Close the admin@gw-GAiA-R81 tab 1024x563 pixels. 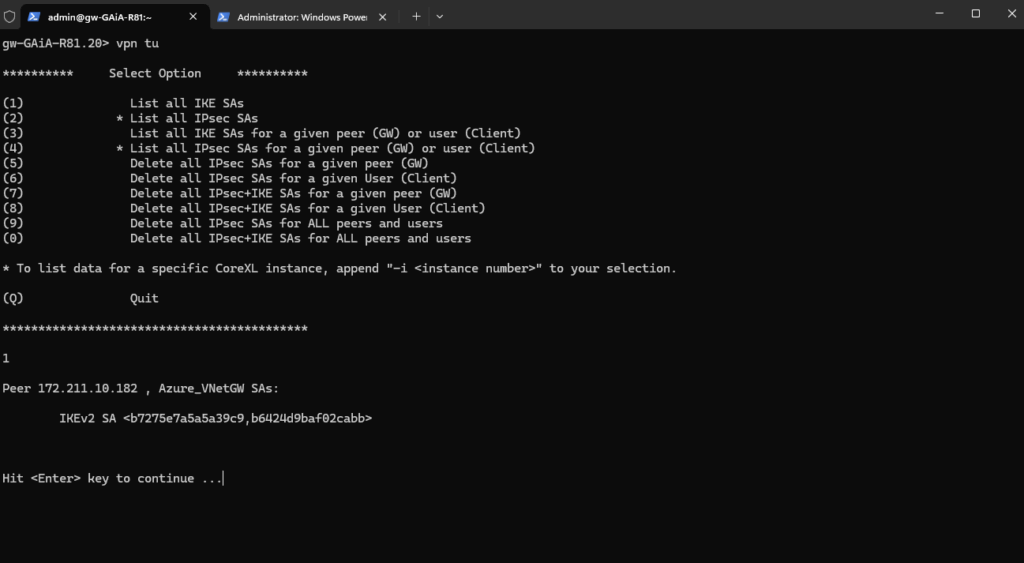click(193, 17)
